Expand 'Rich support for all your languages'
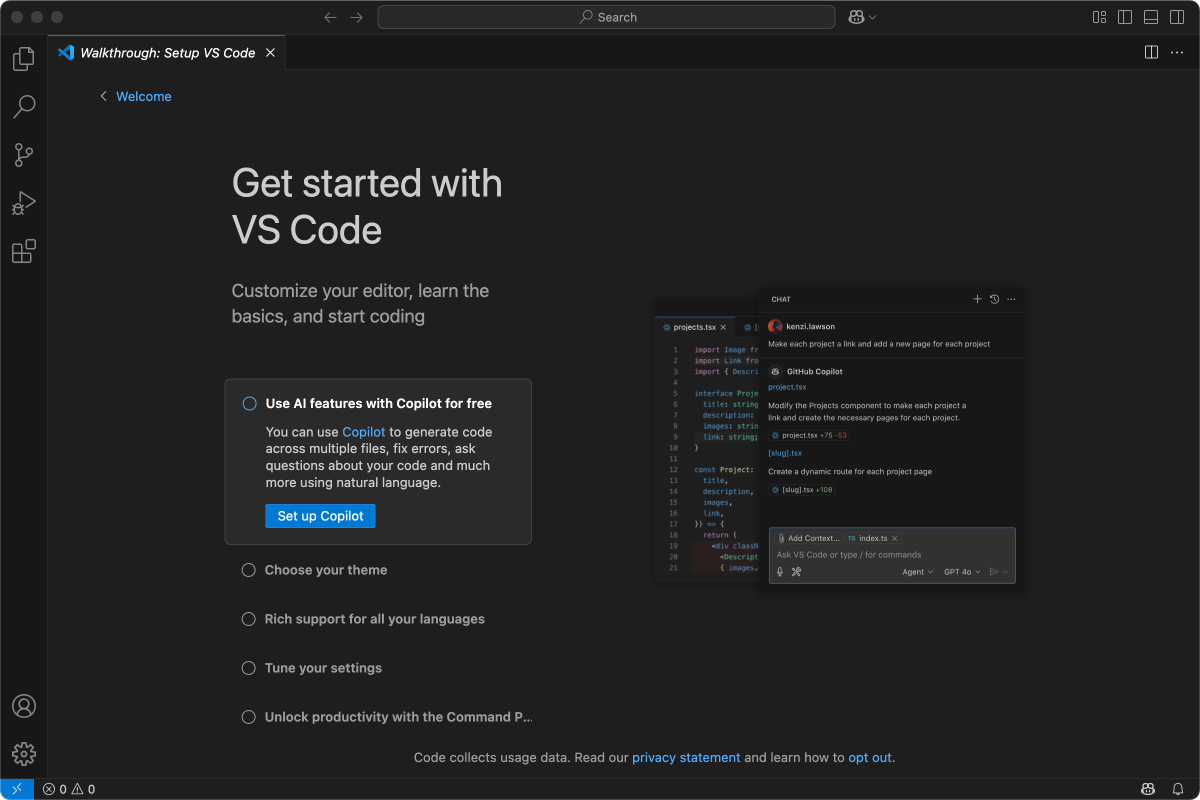Viewport: 1200px width, 800px height. point(374,619)
